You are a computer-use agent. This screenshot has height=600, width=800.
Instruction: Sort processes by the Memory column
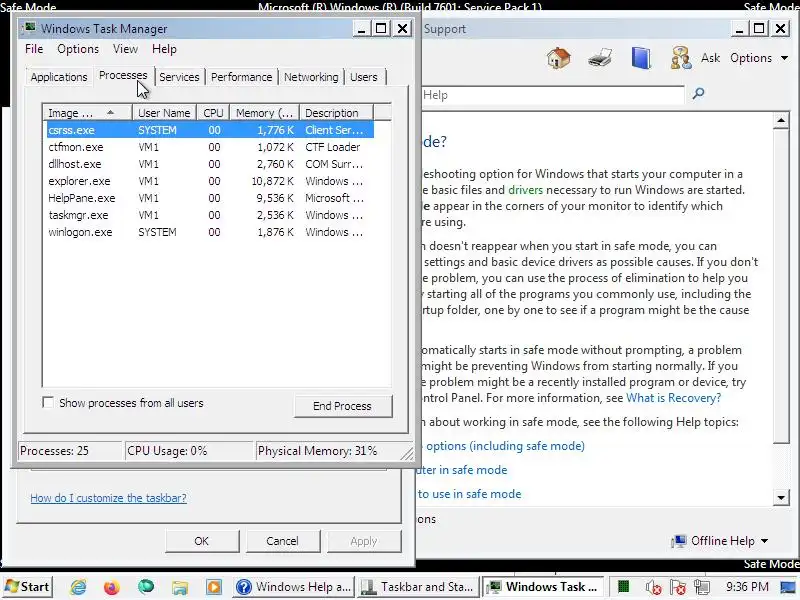coord(264,113)
